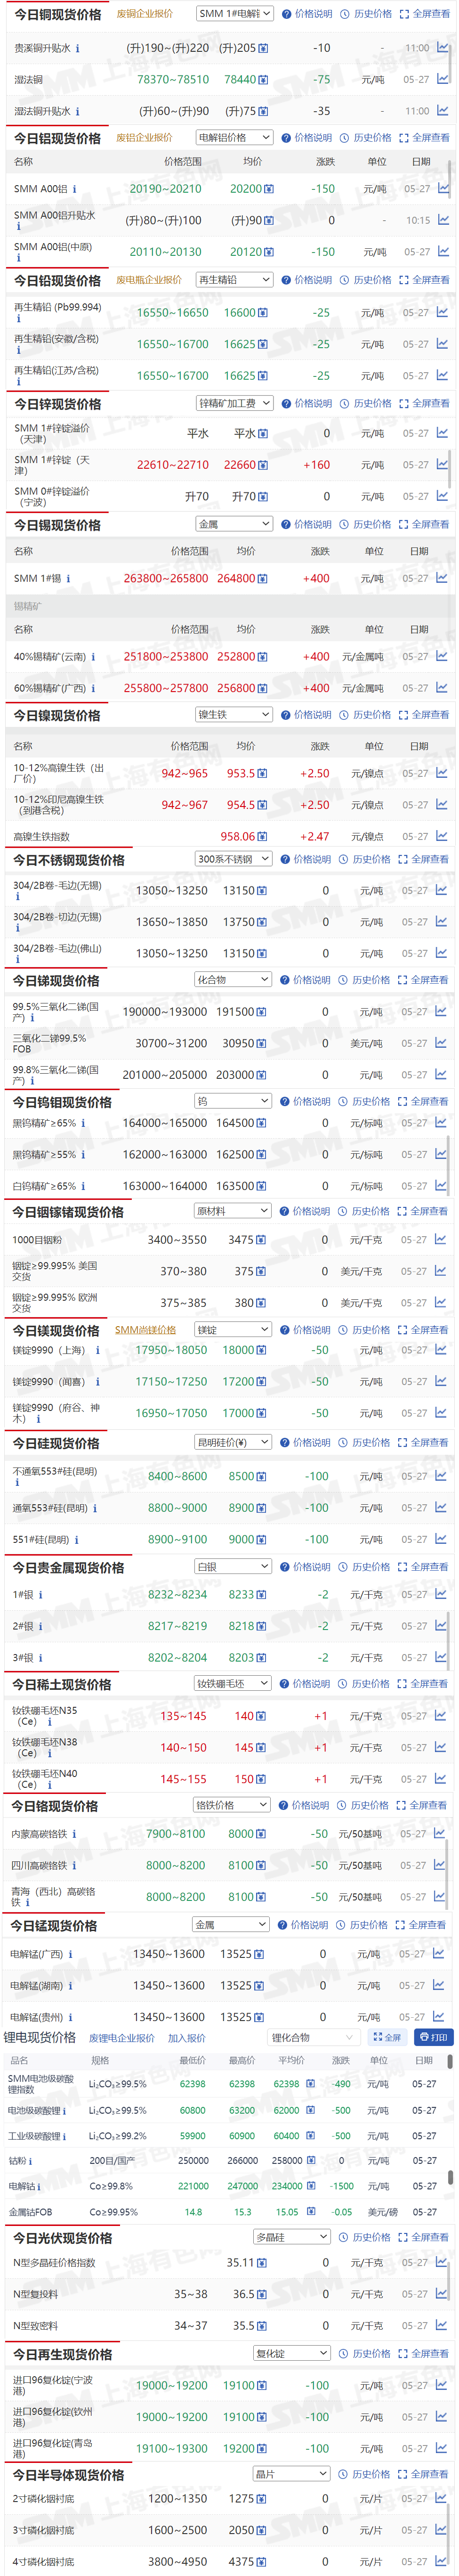This screenshot has width=459, height=2576.
Task: Click info icon next to 湿法铜升贴水
Action: pyautogui.click(x=78, y=112)
